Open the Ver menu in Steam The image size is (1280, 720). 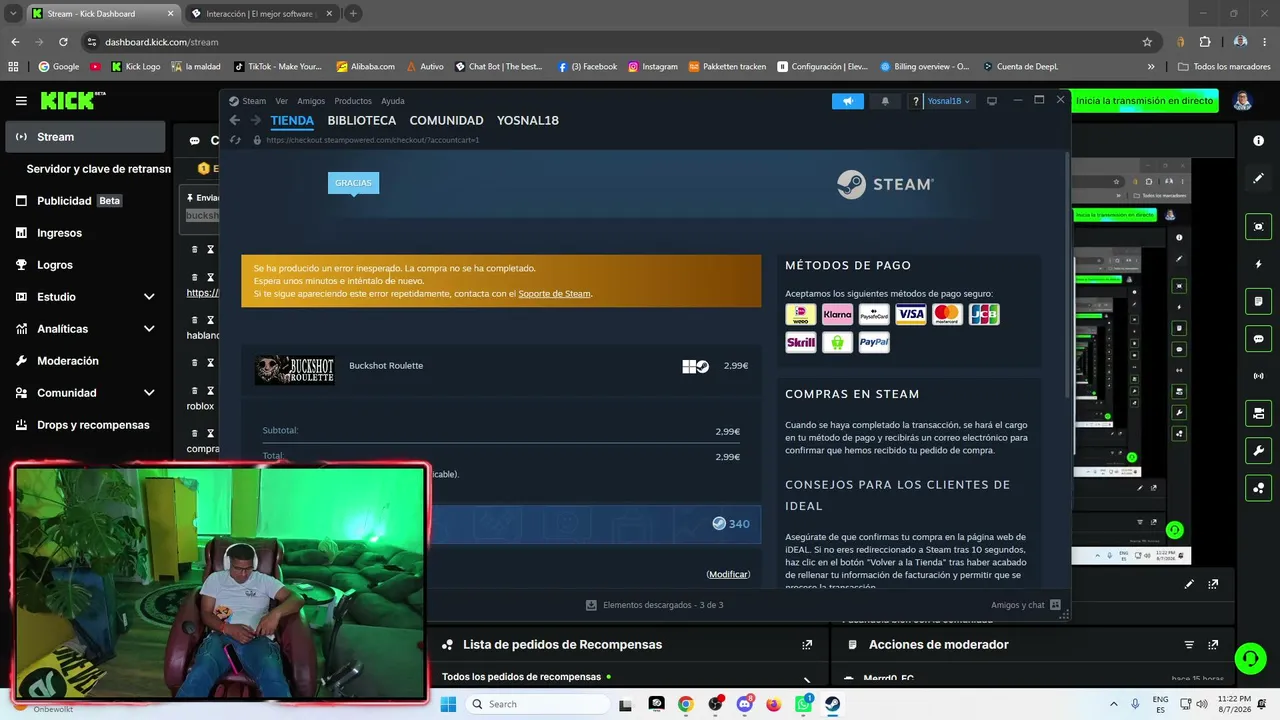(282, 101)
